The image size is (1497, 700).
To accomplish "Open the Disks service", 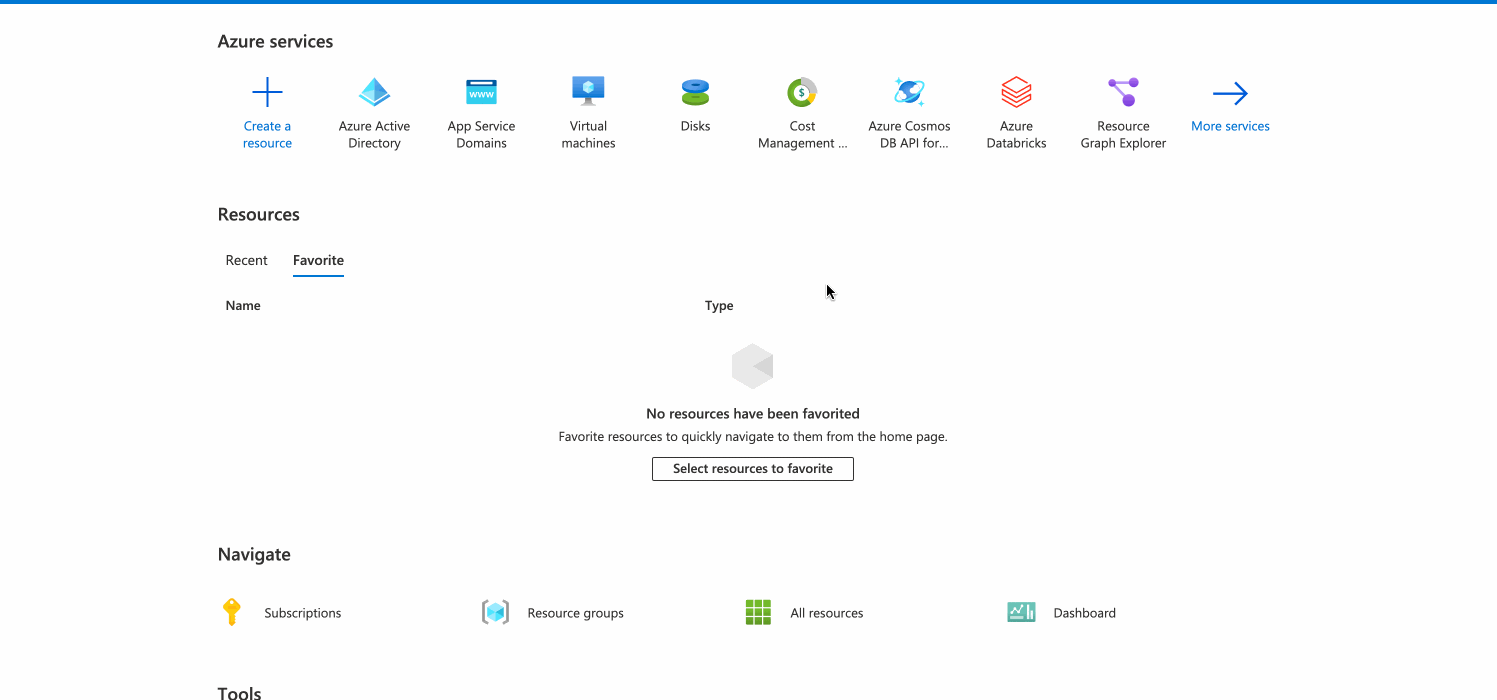I will [x=695, y=110].
